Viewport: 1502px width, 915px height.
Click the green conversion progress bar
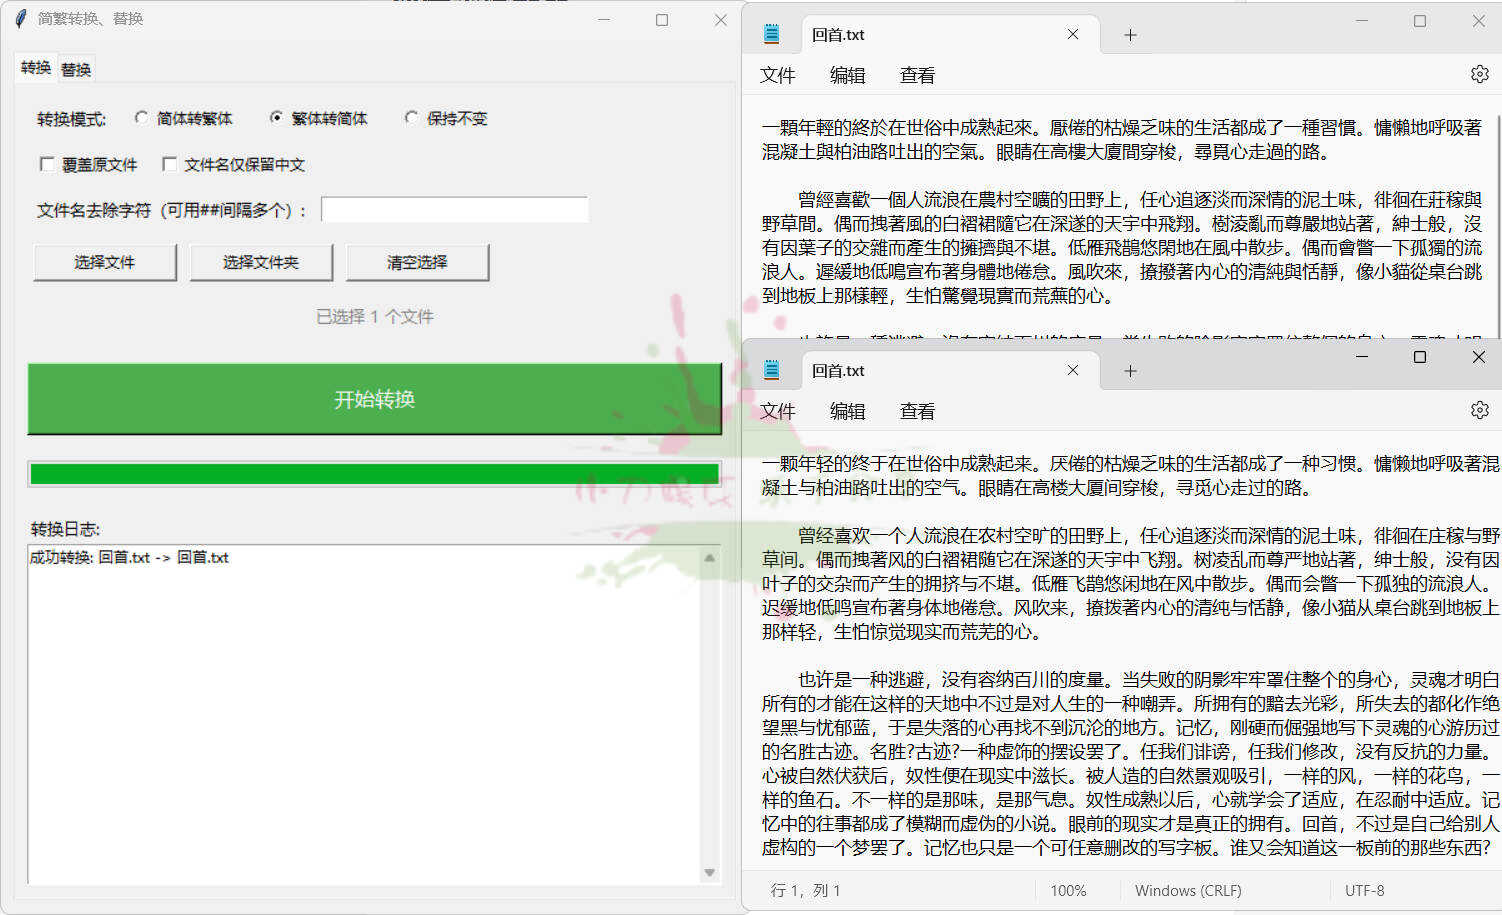373,472
